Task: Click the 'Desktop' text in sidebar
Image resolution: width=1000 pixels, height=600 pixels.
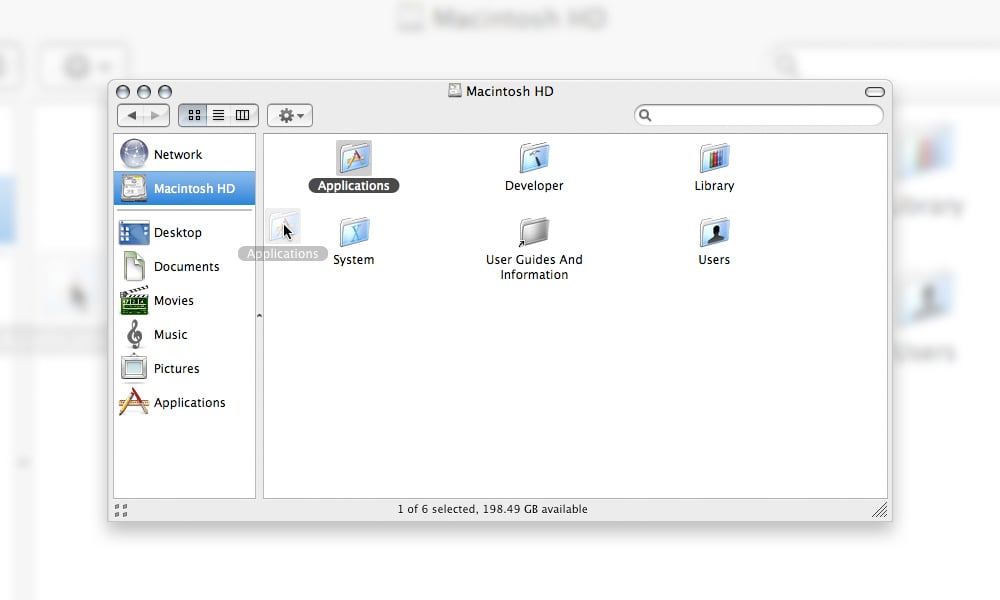Action: (x=178, y=233)
